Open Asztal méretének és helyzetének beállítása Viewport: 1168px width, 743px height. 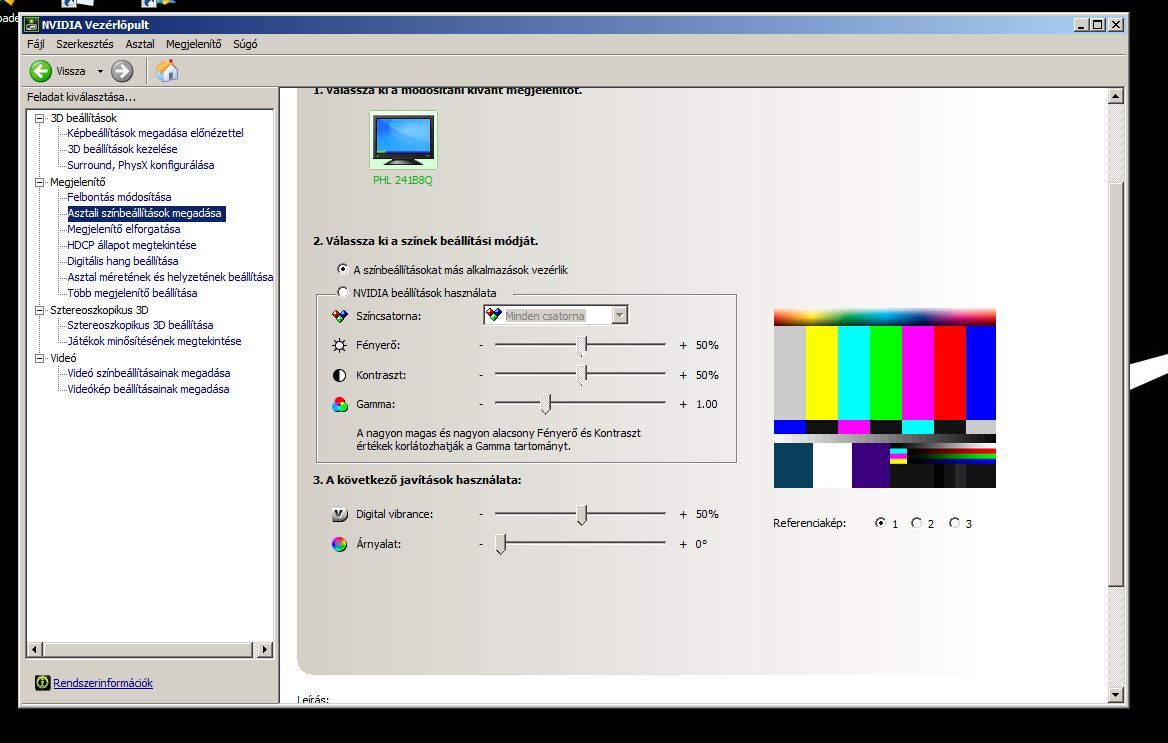(x=170, y=277)
